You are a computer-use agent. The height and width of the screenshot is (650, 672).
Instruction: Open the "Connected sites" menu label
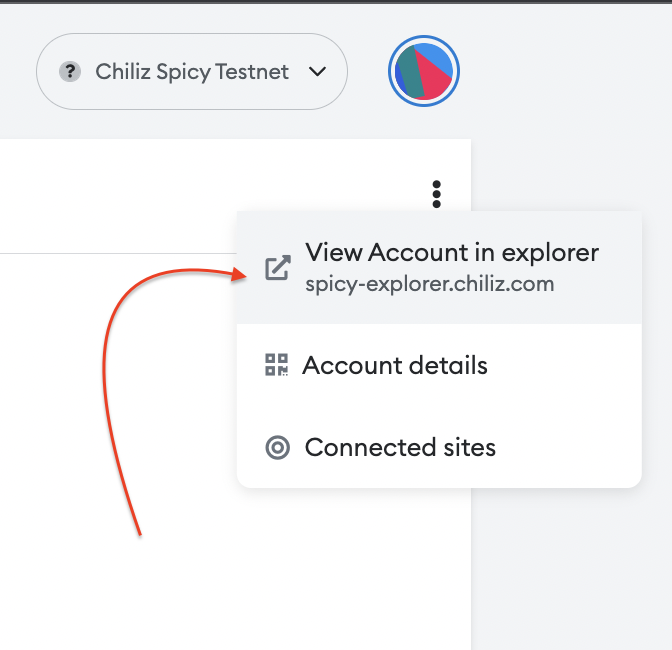pos(400,447)
